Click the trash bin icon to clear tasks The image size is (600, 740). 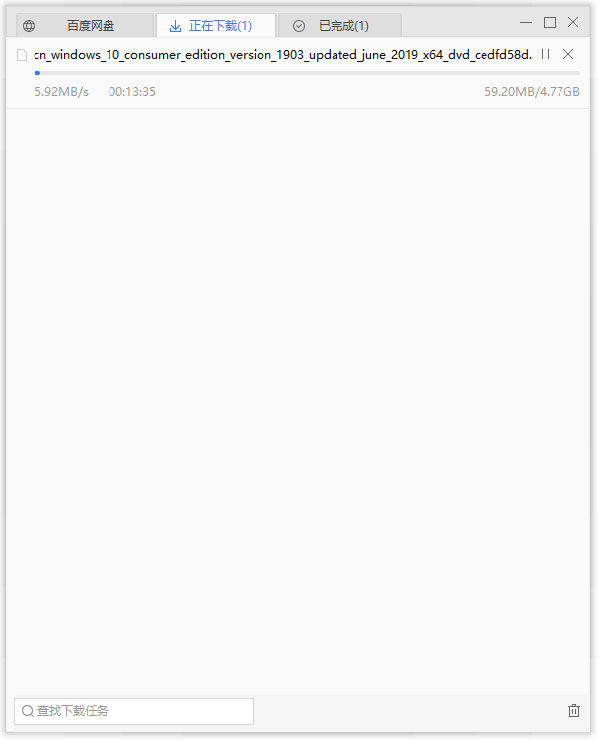574,710
